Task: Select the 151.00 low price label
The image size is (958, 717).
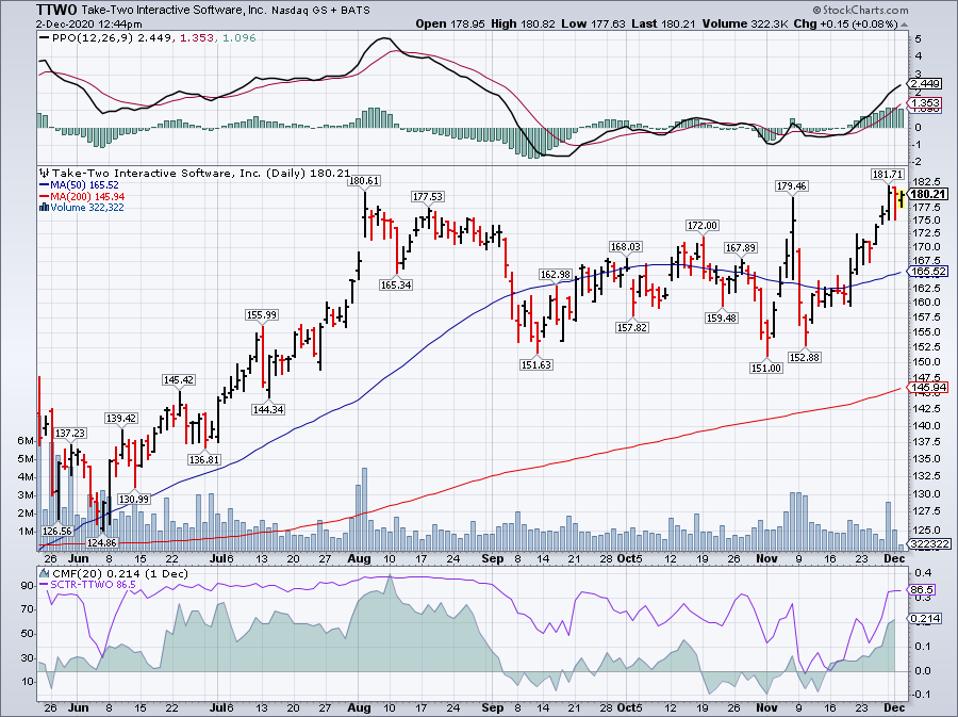Action: tap(766, 368)
